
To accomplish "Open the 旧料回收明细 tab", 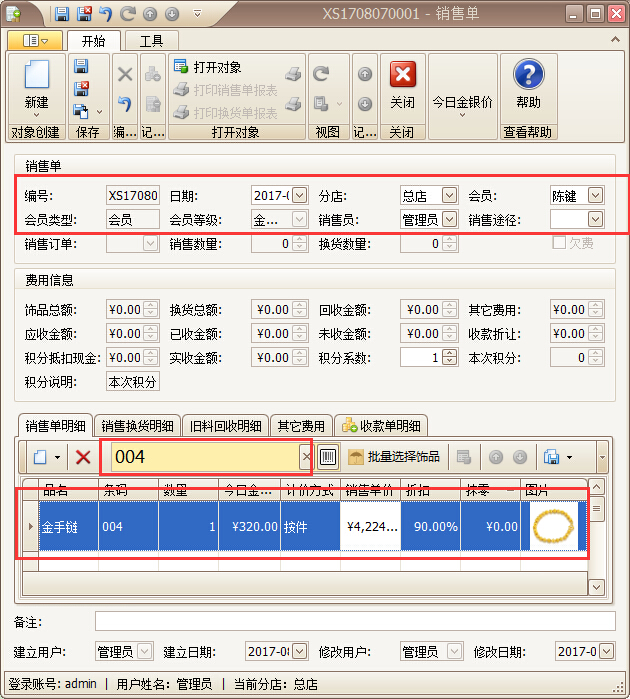I will tap(226, 426).
